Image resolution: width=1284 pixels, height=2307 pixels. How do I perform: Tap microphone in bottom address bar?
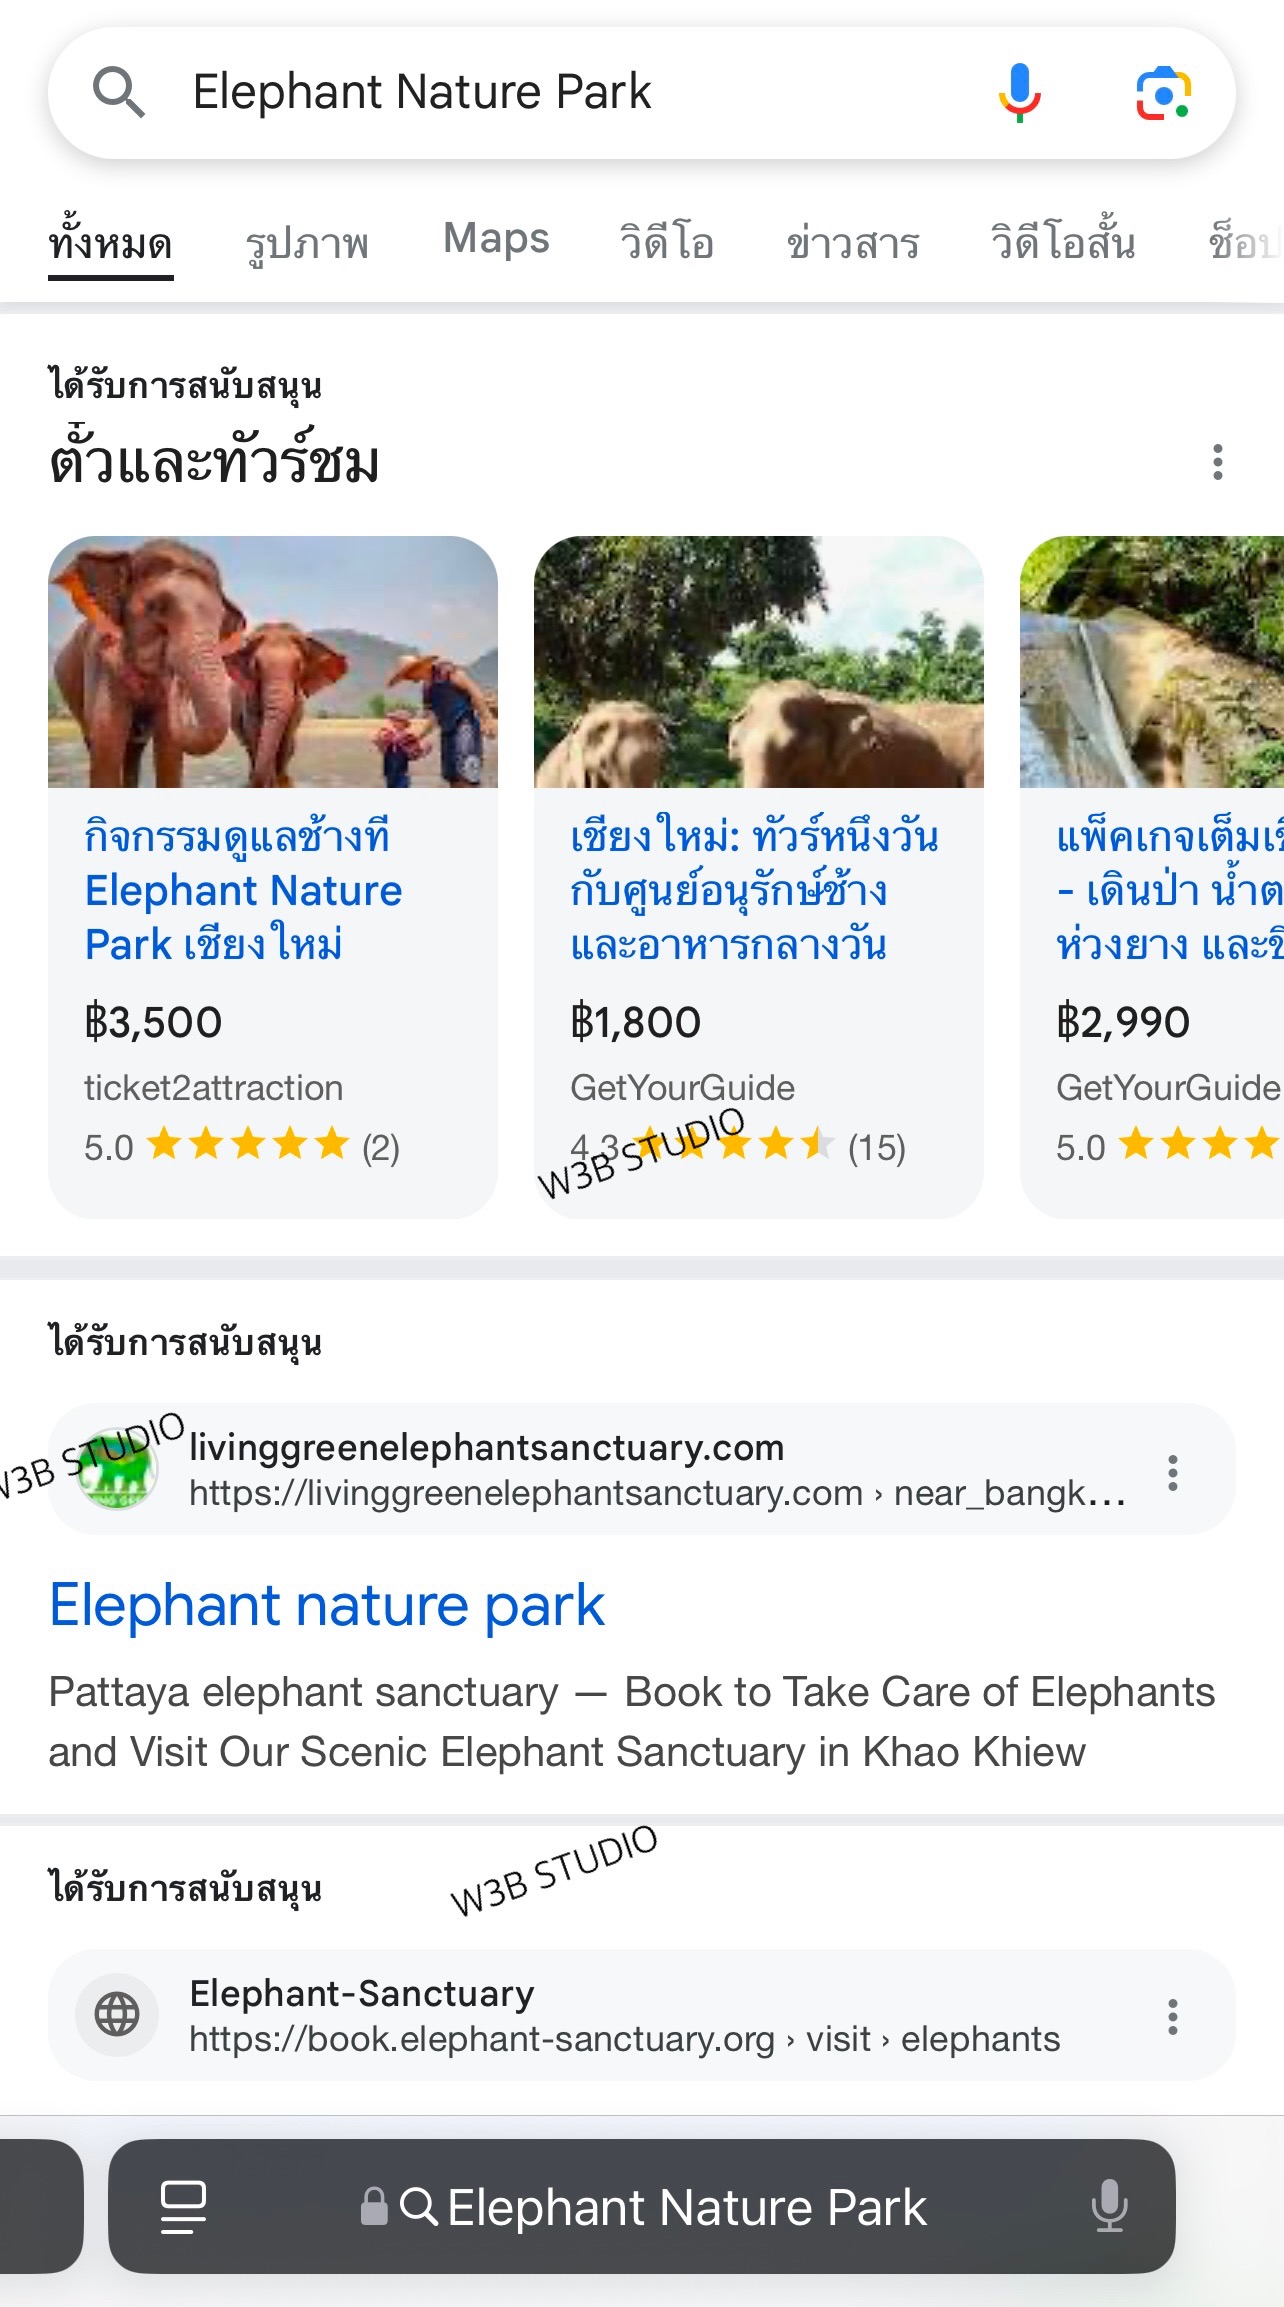point(1109,2207)
